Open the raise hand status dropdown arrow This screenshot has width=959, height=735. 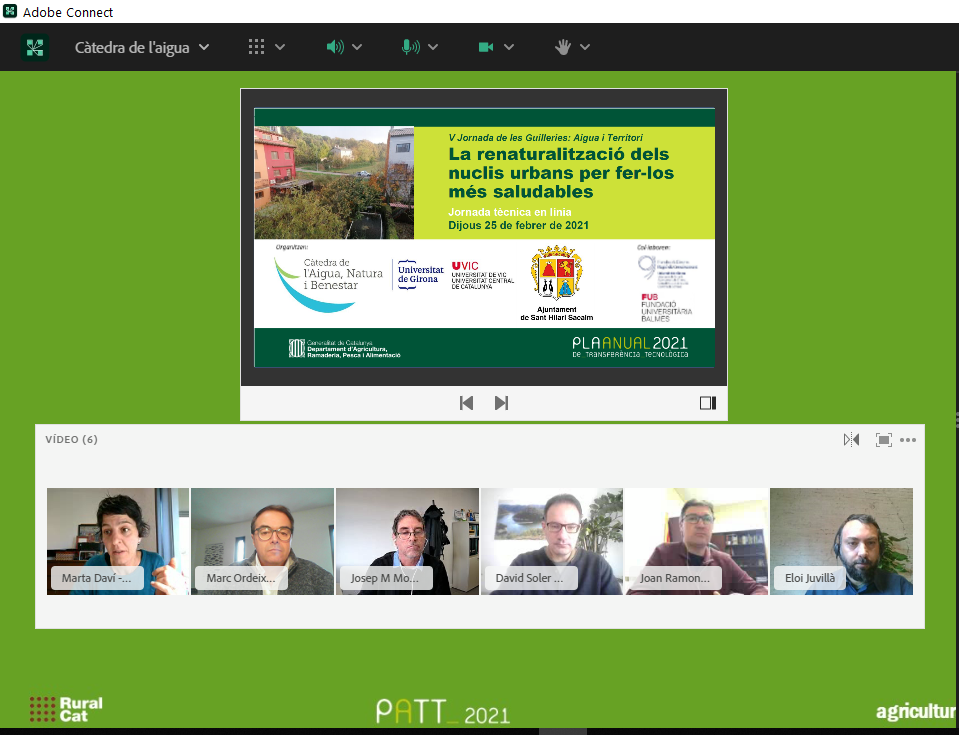pyautogui.click(x=585, y=47)
